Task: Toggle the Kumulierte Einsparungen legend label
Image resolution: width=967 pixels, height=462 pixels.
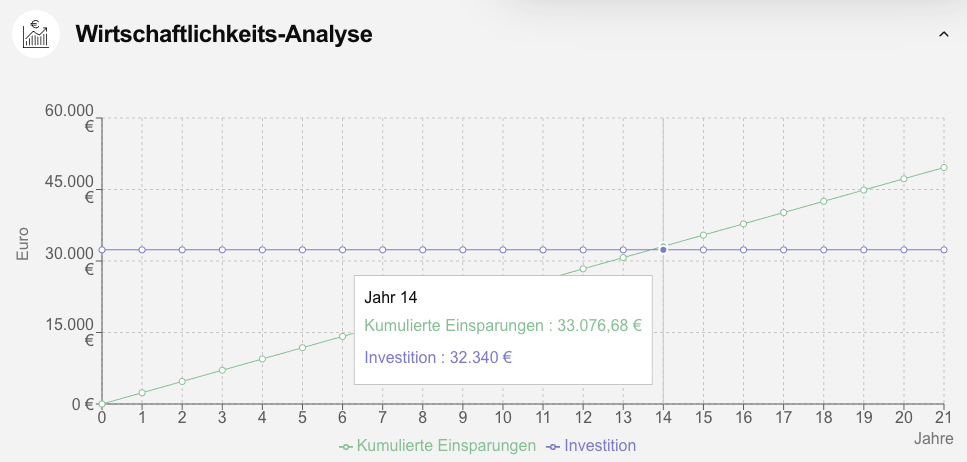Action: [446, 446]
